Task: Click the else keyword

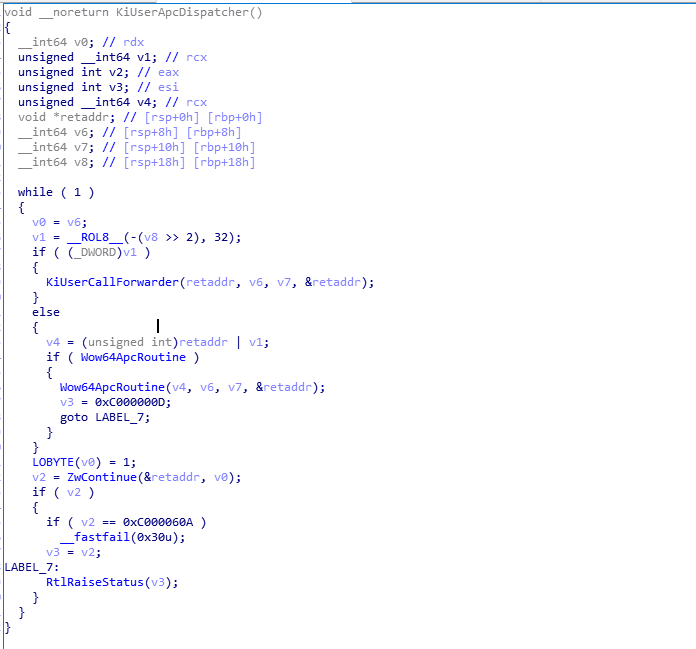Action: tap(46, 312)
